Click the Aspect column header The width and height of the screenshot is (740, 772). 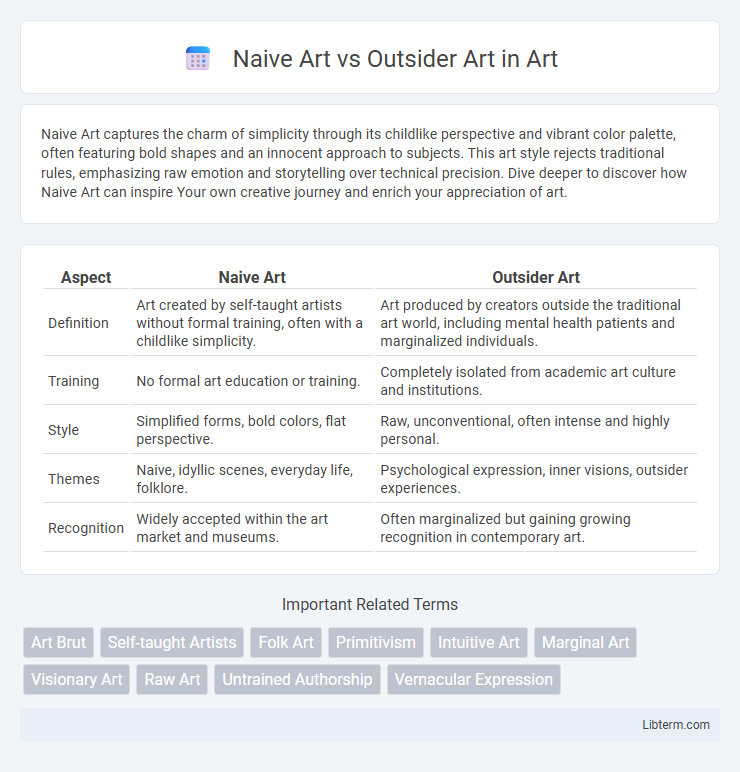(86, 277)
